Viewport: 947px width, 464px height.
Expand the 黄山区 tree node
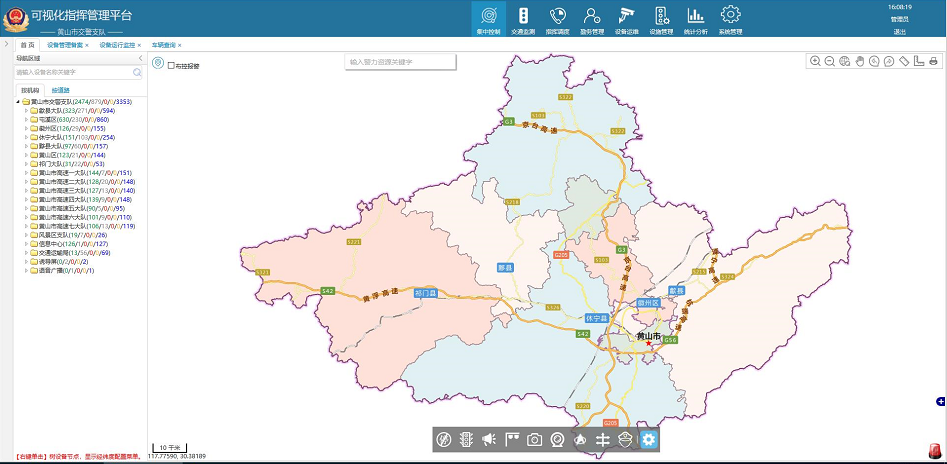[x=27, y=155]
